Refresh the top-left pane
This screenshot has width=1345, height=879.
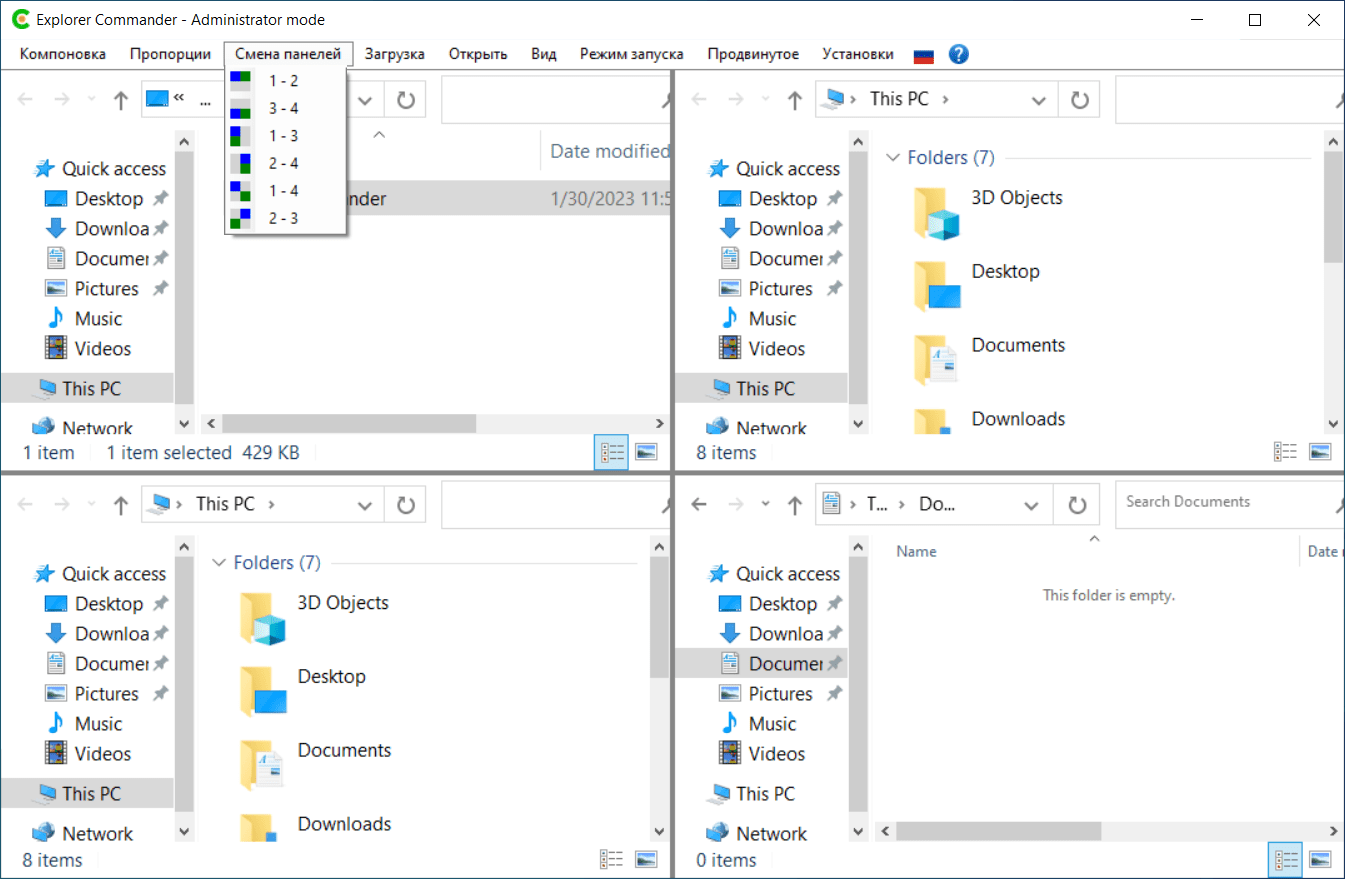(405, 100)
